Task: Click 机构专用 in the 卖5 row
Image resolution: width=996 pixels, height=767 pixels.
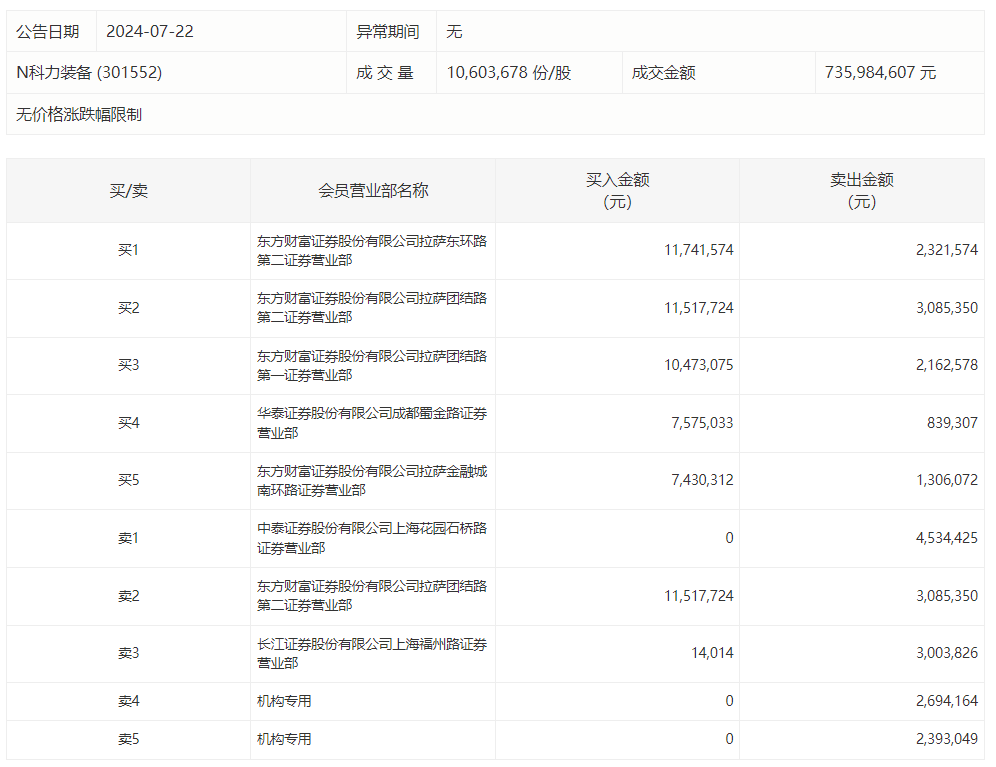Action: pos(284,739)
